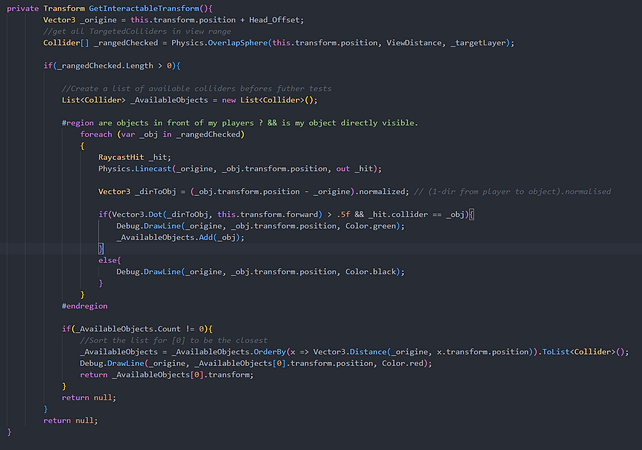
Task: Click the OrderBy method call
Action: [x=269, y=353]
